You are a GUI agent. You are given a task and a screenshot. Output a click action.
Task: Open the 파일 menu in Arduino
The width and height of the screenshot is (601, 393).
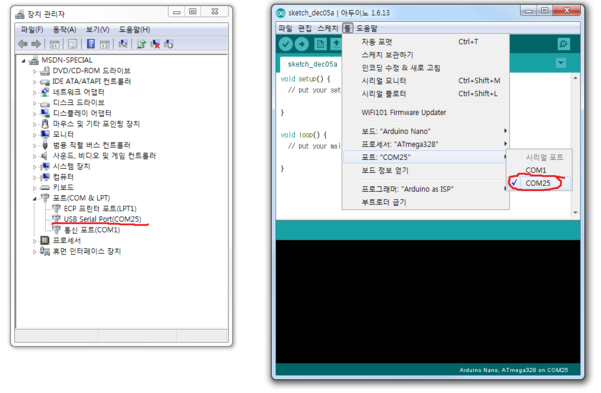coord(285,28)
